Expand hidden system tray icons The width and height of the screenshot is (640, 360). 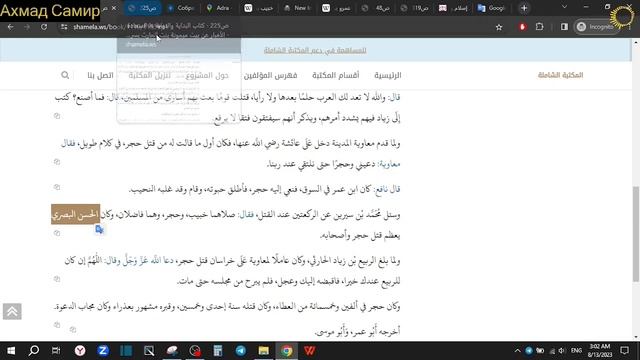point(517,351)
